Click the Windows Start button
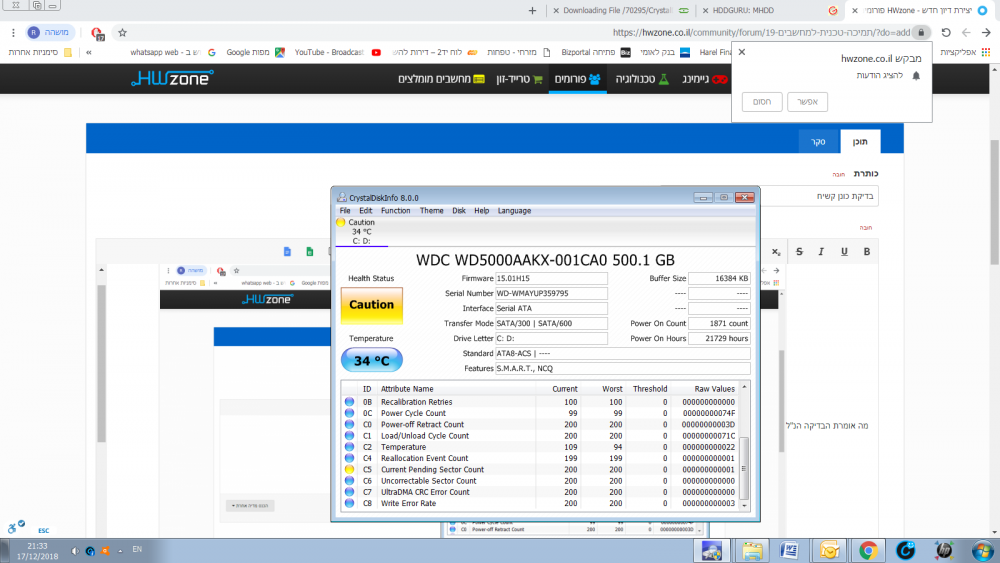This screenshot has height=563, width=1000. [x=982, y=550]
